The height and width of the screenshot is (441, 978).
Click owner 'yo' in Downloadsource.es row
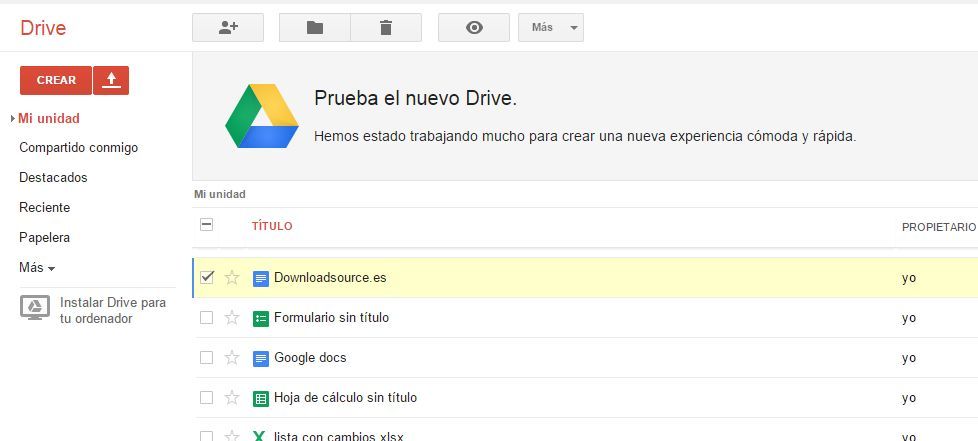pyautogui.click(x=909, y=278)
